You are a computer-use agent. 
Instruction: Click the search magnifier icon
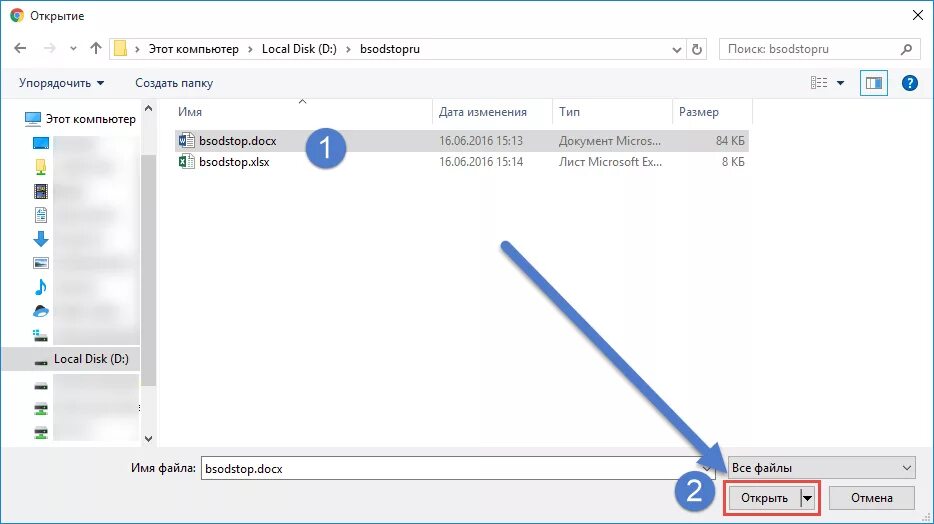(x=906, y=49)
